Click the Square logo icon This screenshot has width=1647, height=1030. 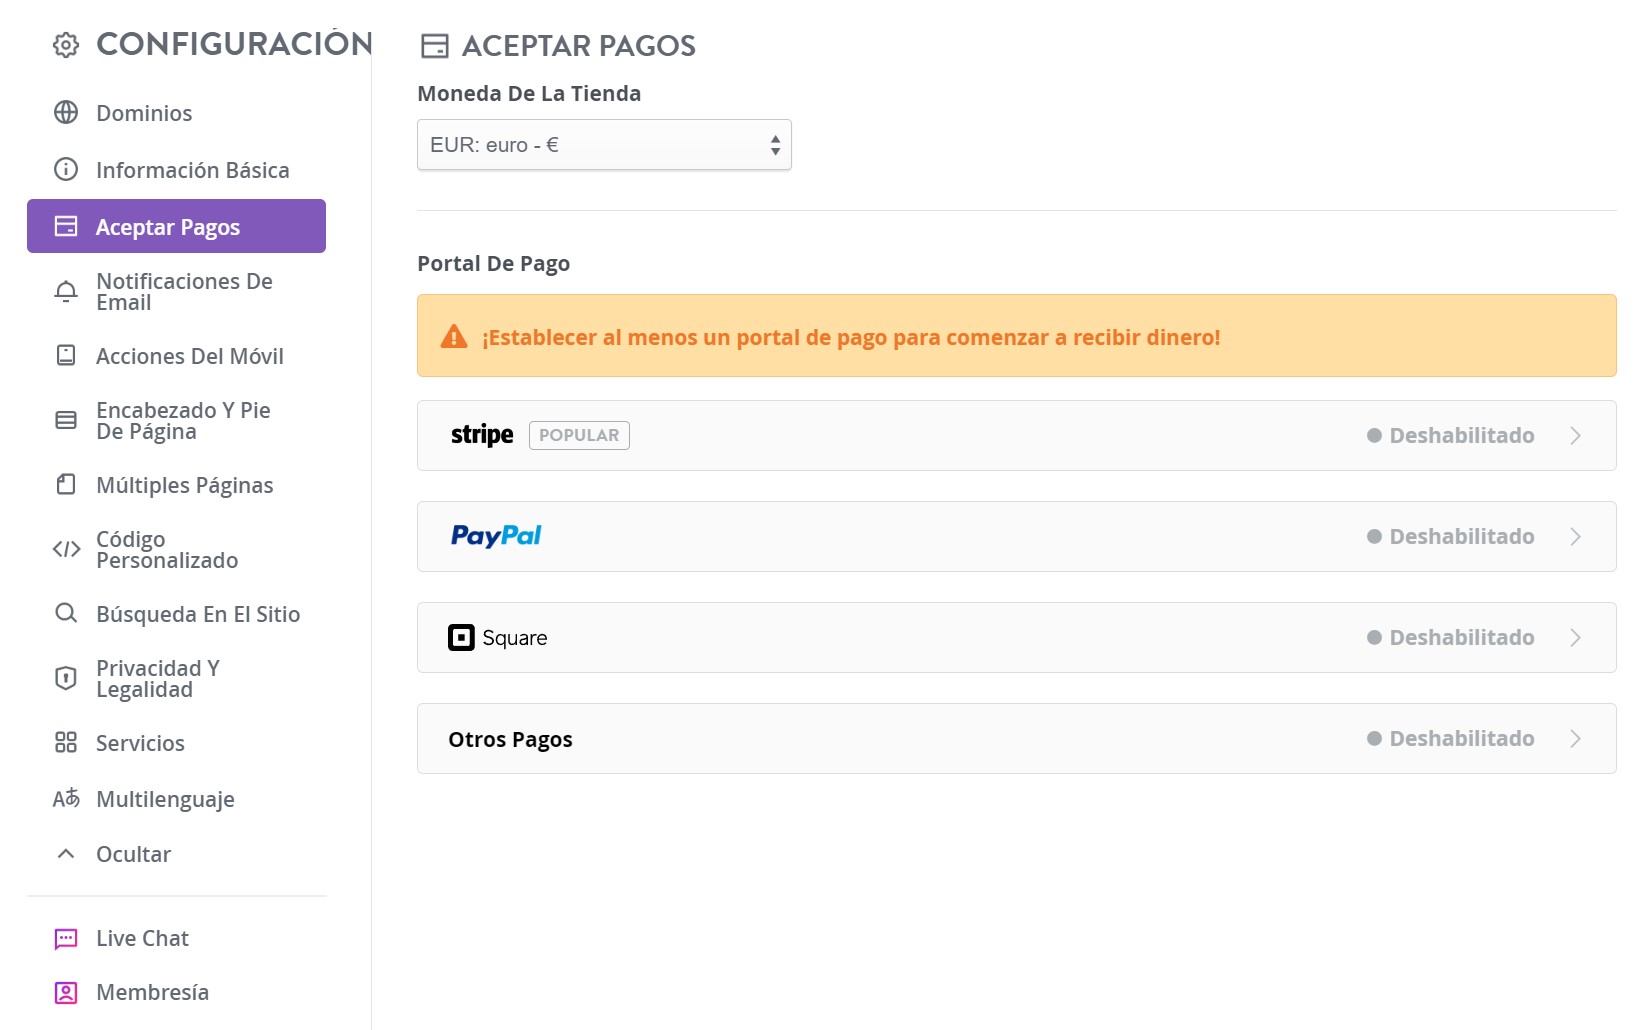coord(461,638)
